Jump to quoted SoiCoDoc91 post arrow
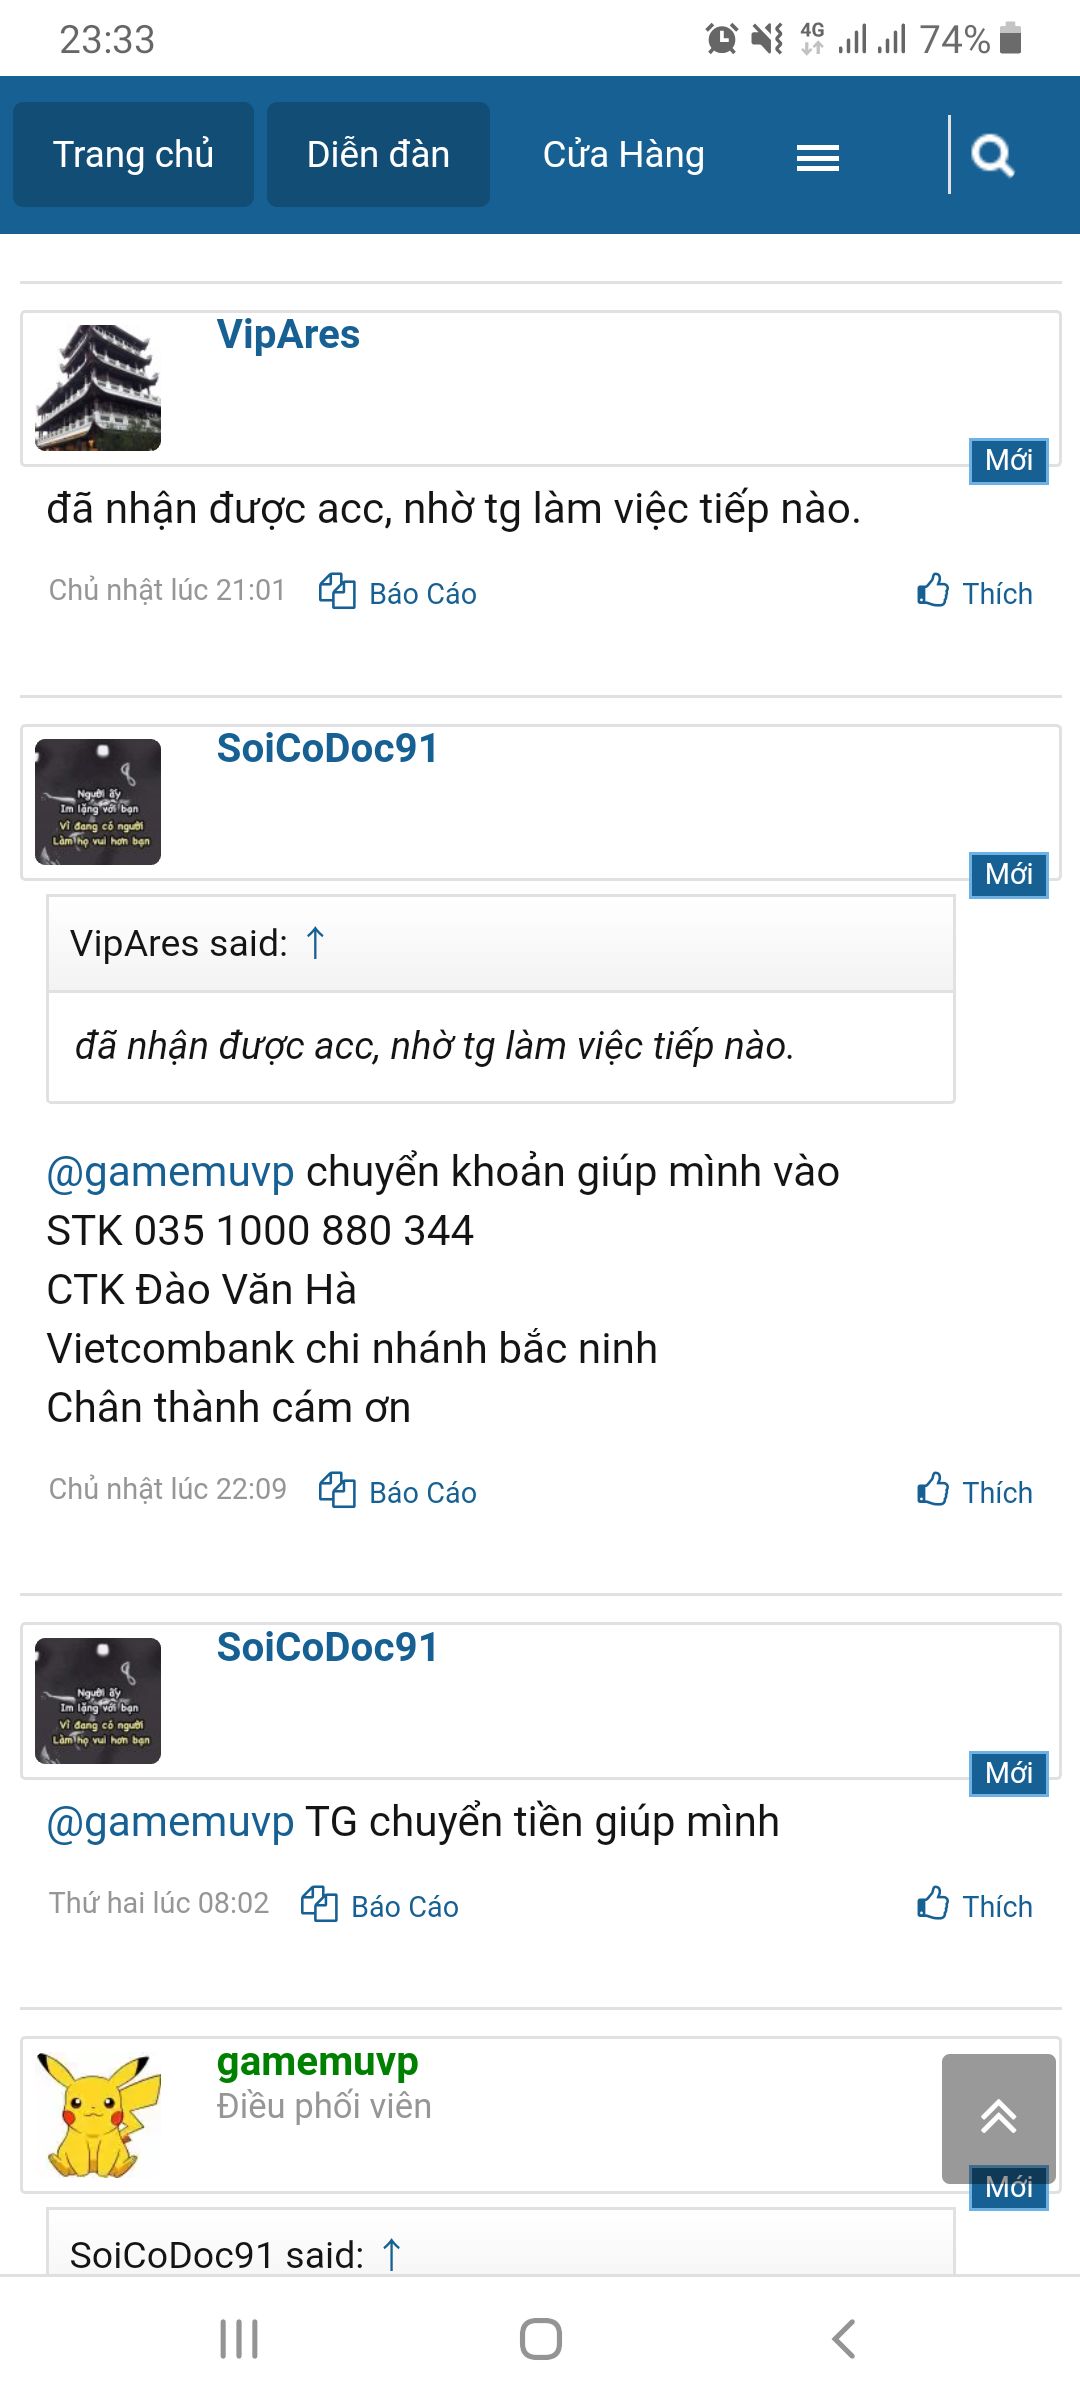This screenshot has height=2400, width=1080. click(391, 2254)
